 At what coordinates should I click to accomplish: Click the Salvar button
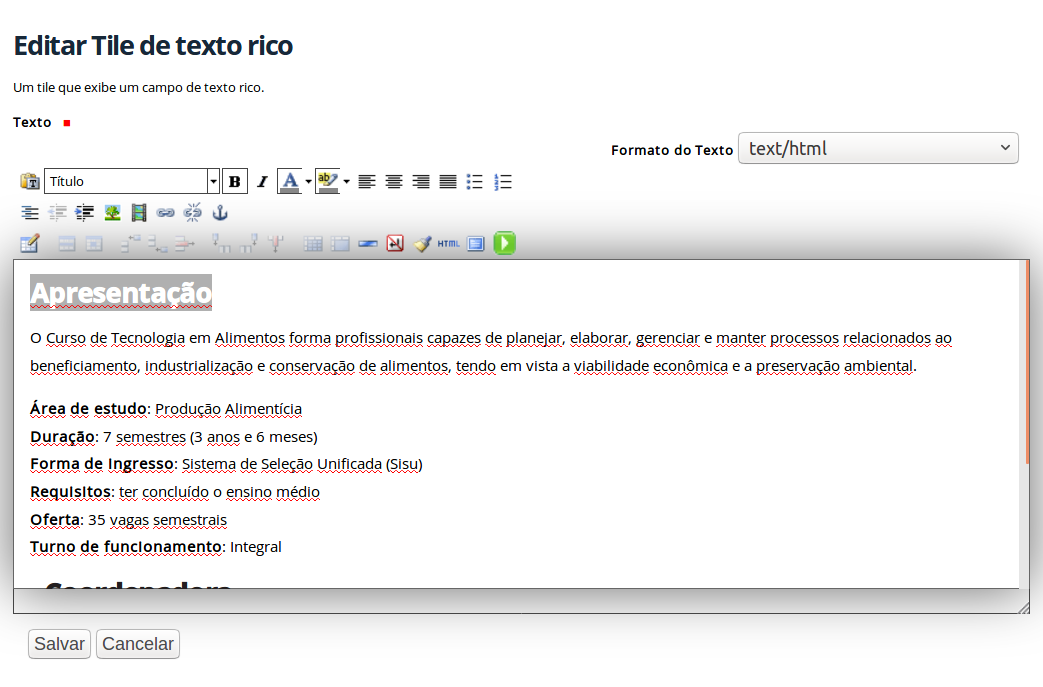pyautogui.click(x=59, y=644)
